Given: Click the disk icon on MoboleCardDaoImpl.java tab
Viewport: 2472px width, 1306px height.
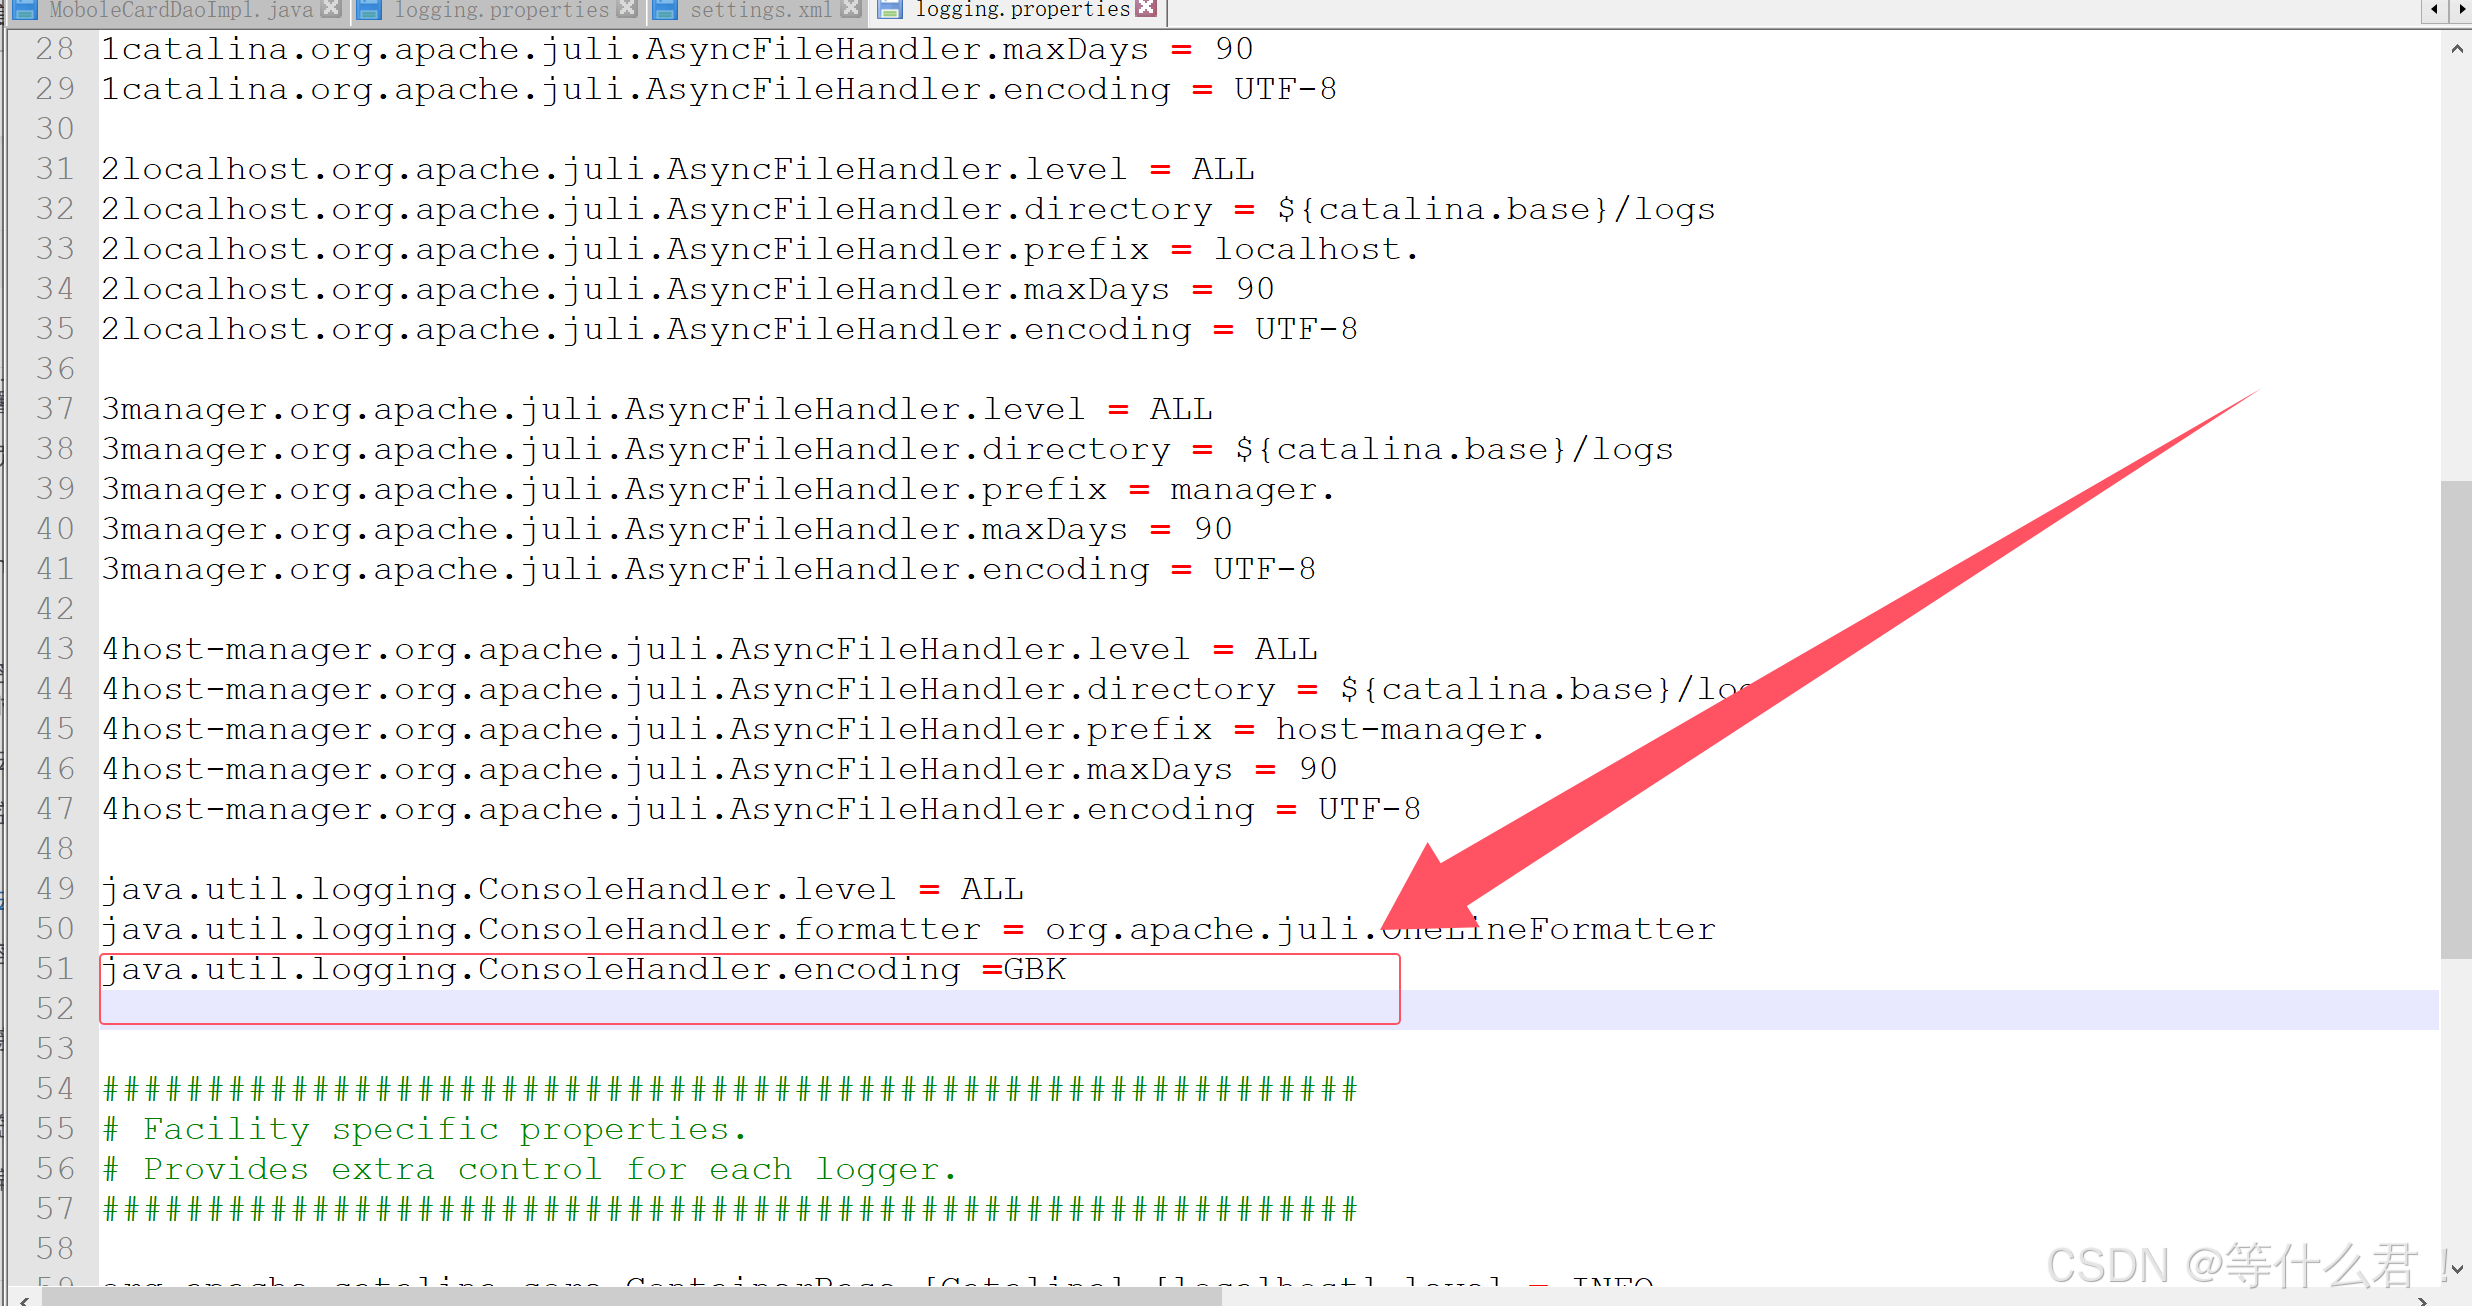Looking at the screenshot, I should pos(24,10).
